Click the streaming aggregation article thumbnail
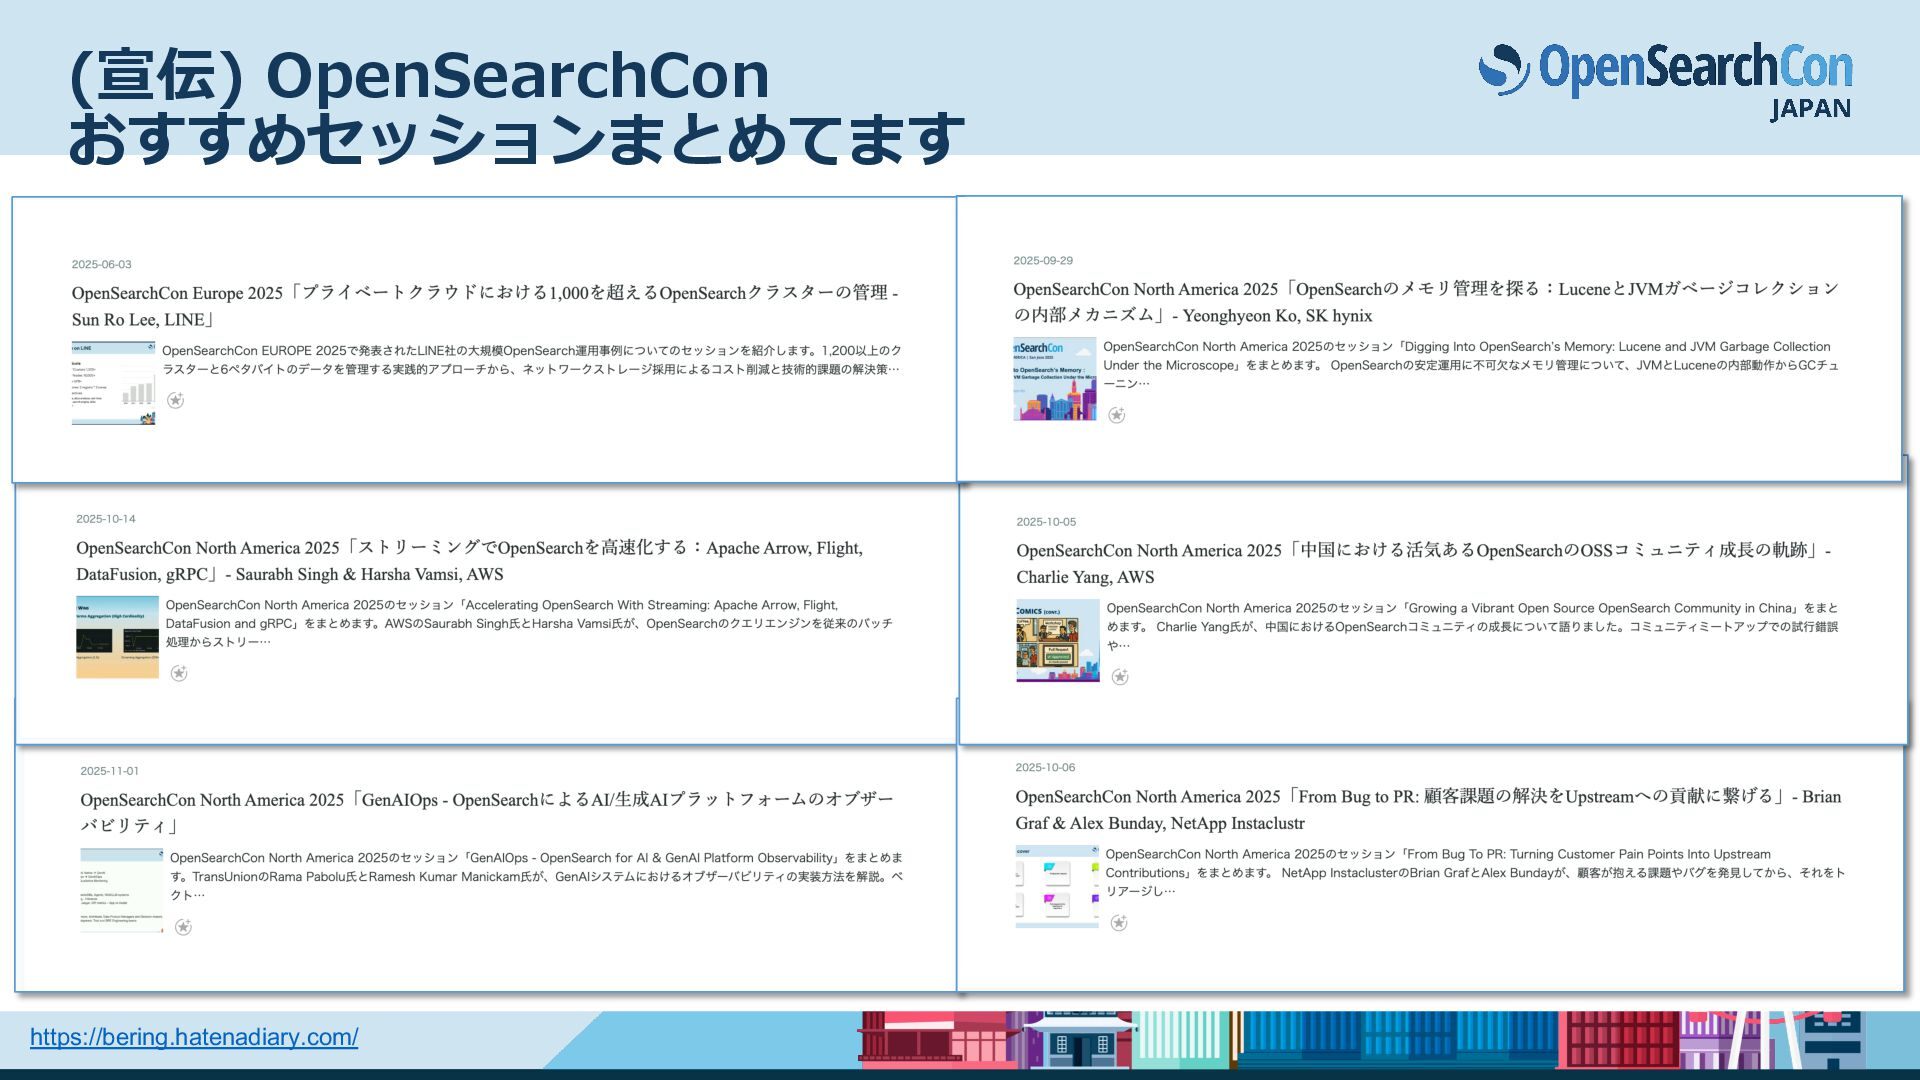This screenshot has height=1080, width=1920. pos(117,637)
